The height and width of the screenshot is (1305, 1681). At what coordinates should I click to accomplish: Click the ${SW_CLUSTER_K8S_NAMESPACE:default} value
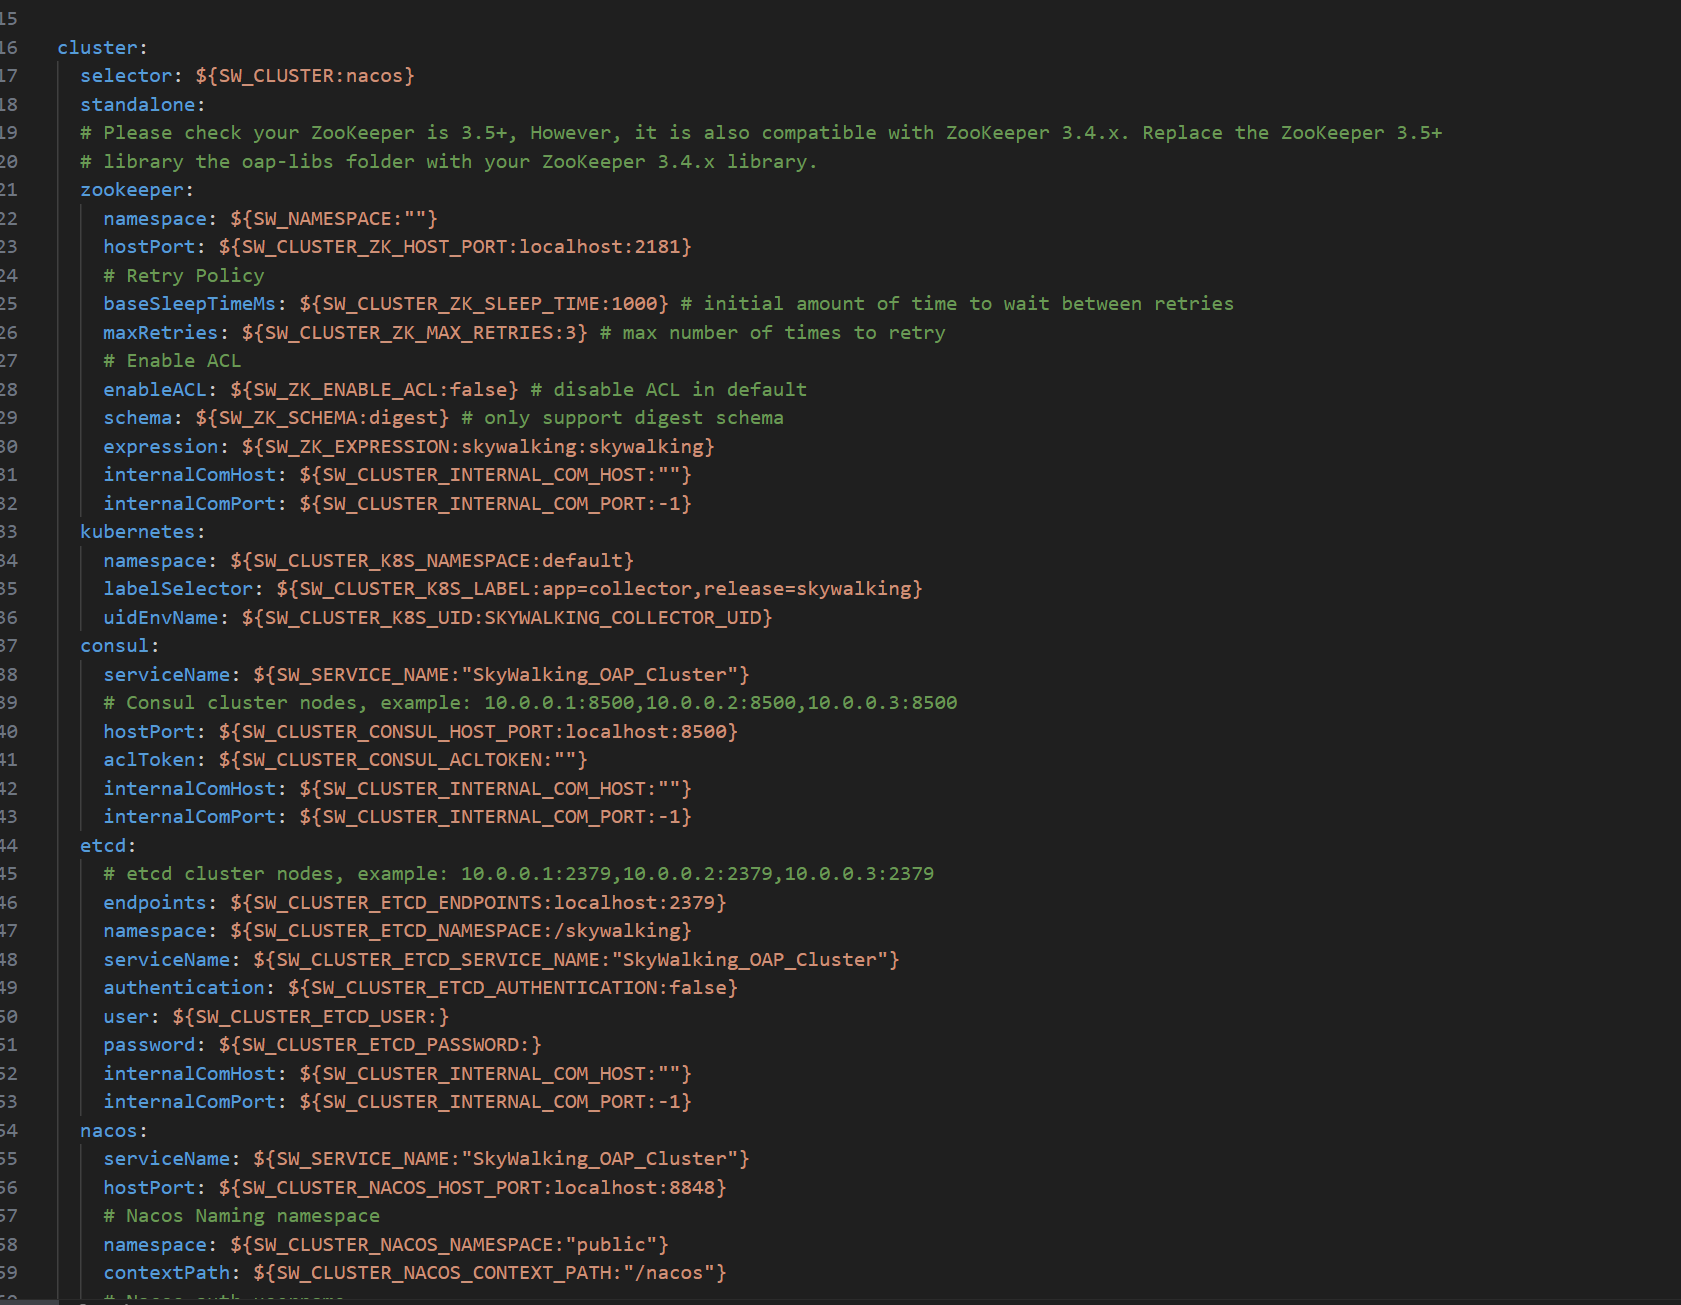[x=432, y=561]
